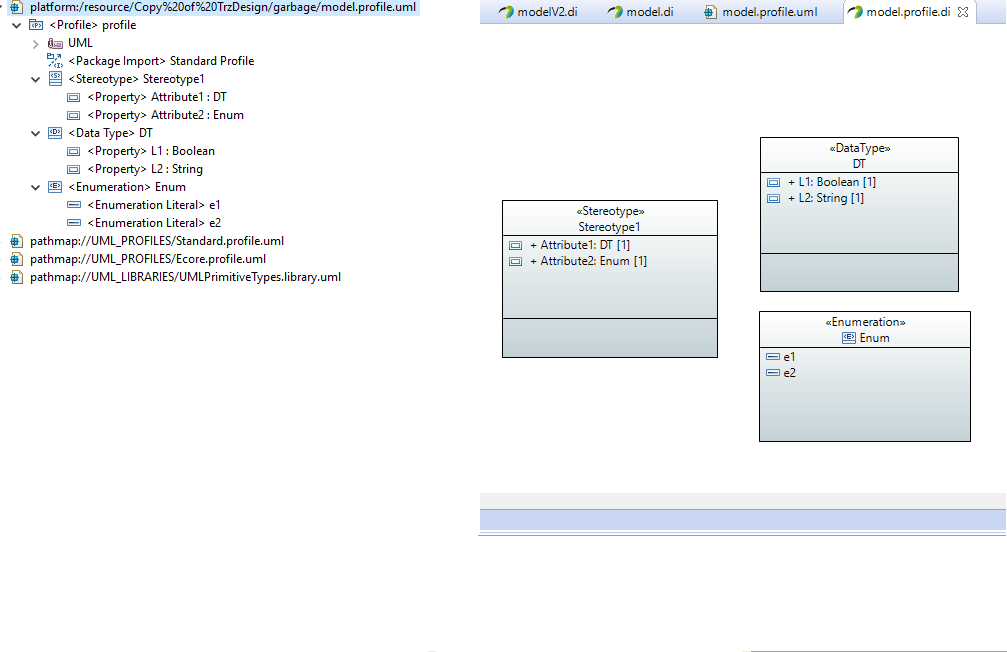Click the Profile icon in the tree

(x=36, y=25)
